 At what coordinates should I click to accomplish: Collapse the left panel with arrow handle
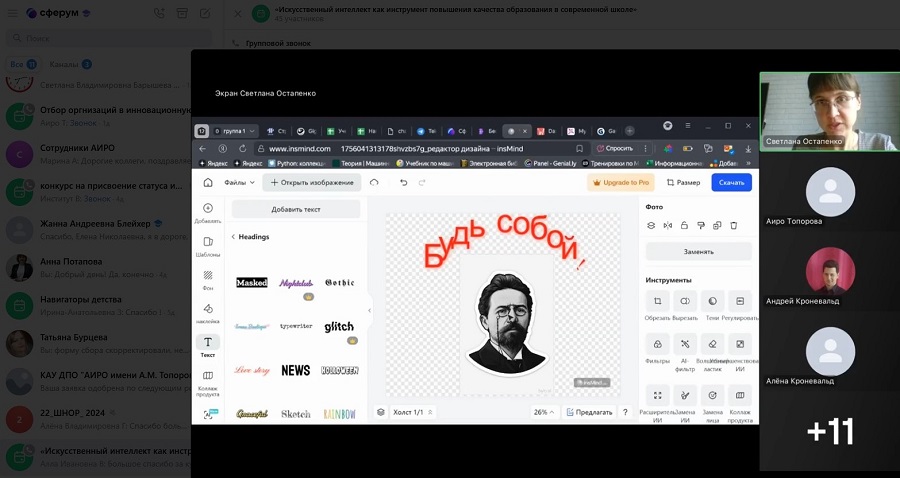[x=369, y=310]
